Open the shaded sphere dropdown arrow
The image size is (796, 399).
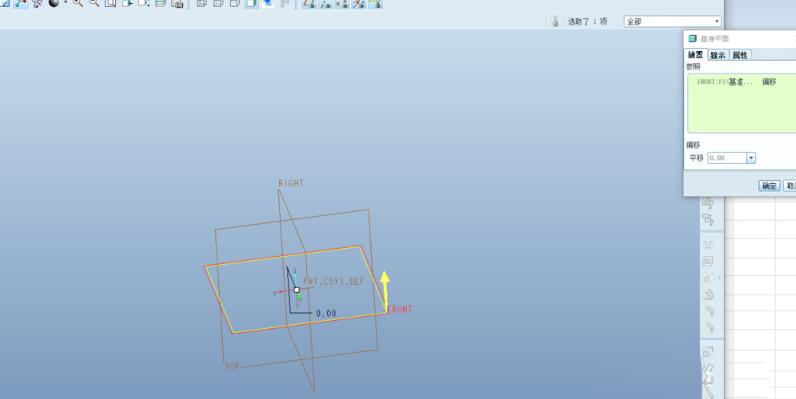[x=65, y=3]
